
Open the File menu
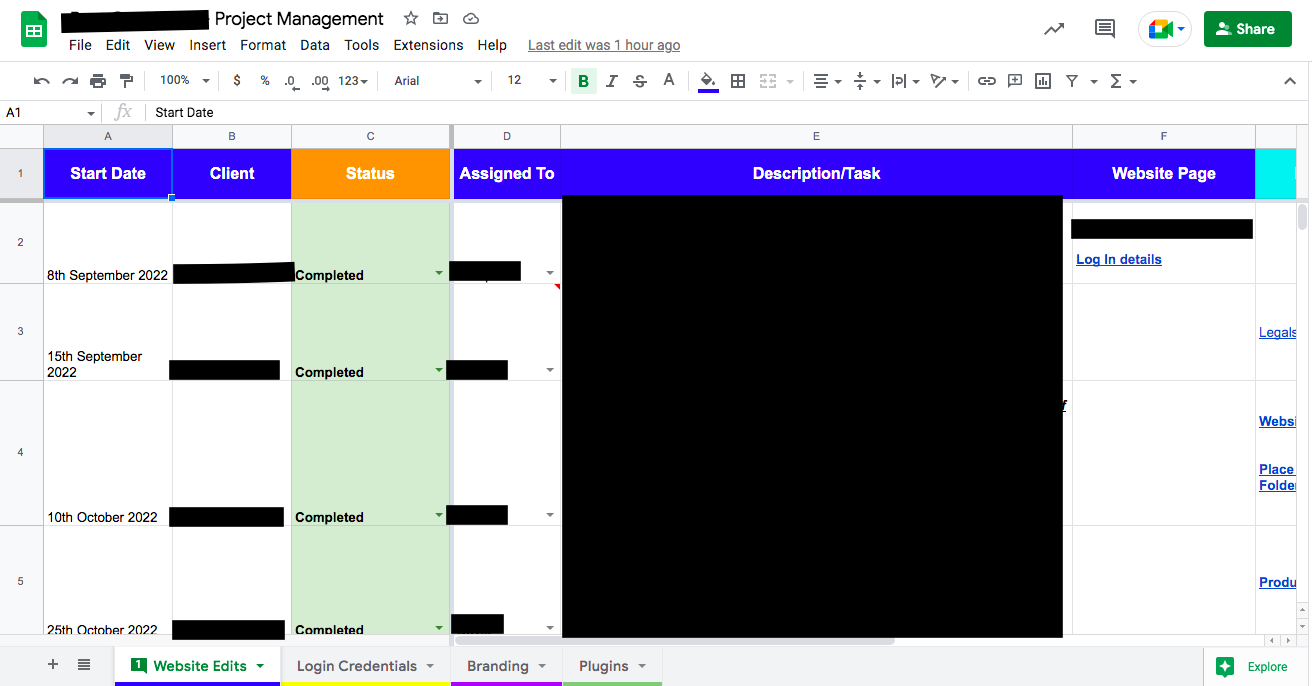[80, 45]
